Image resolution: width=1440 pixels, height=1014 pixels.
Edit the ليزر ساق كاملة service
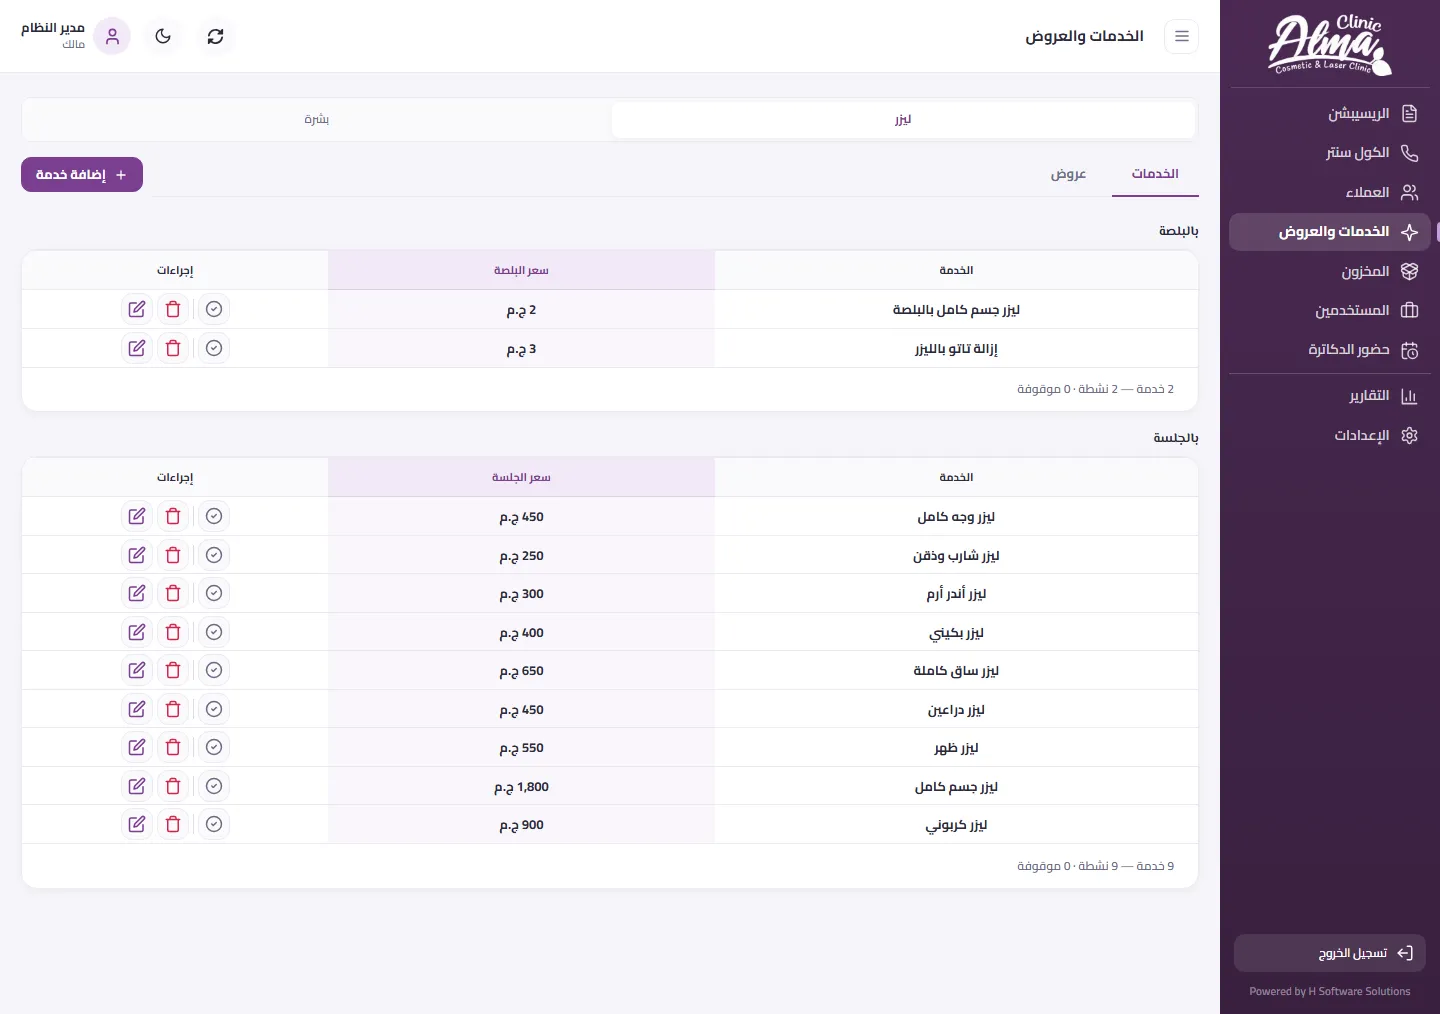click(137, 670)
